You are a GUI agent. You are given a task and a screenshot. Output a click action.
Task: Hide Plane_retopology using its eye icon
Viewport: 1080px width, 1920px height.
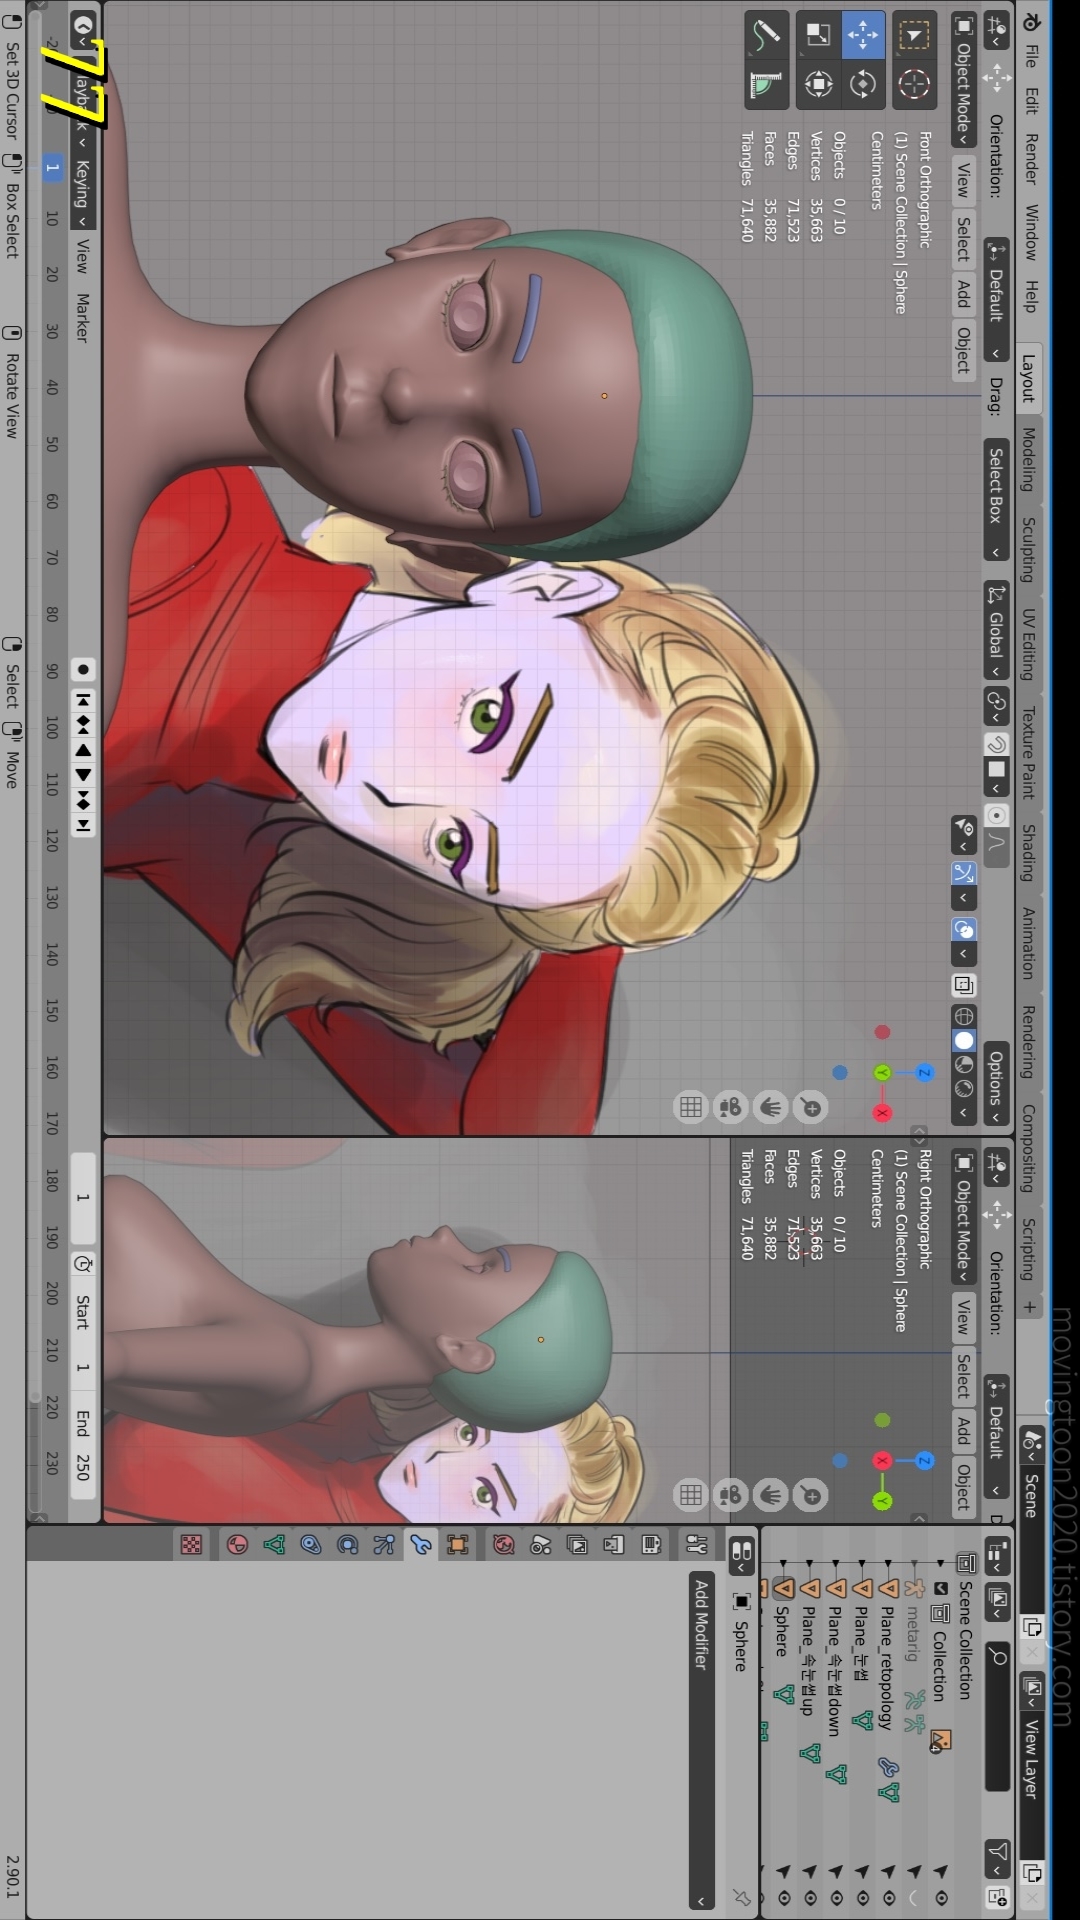coord(888,1898)
